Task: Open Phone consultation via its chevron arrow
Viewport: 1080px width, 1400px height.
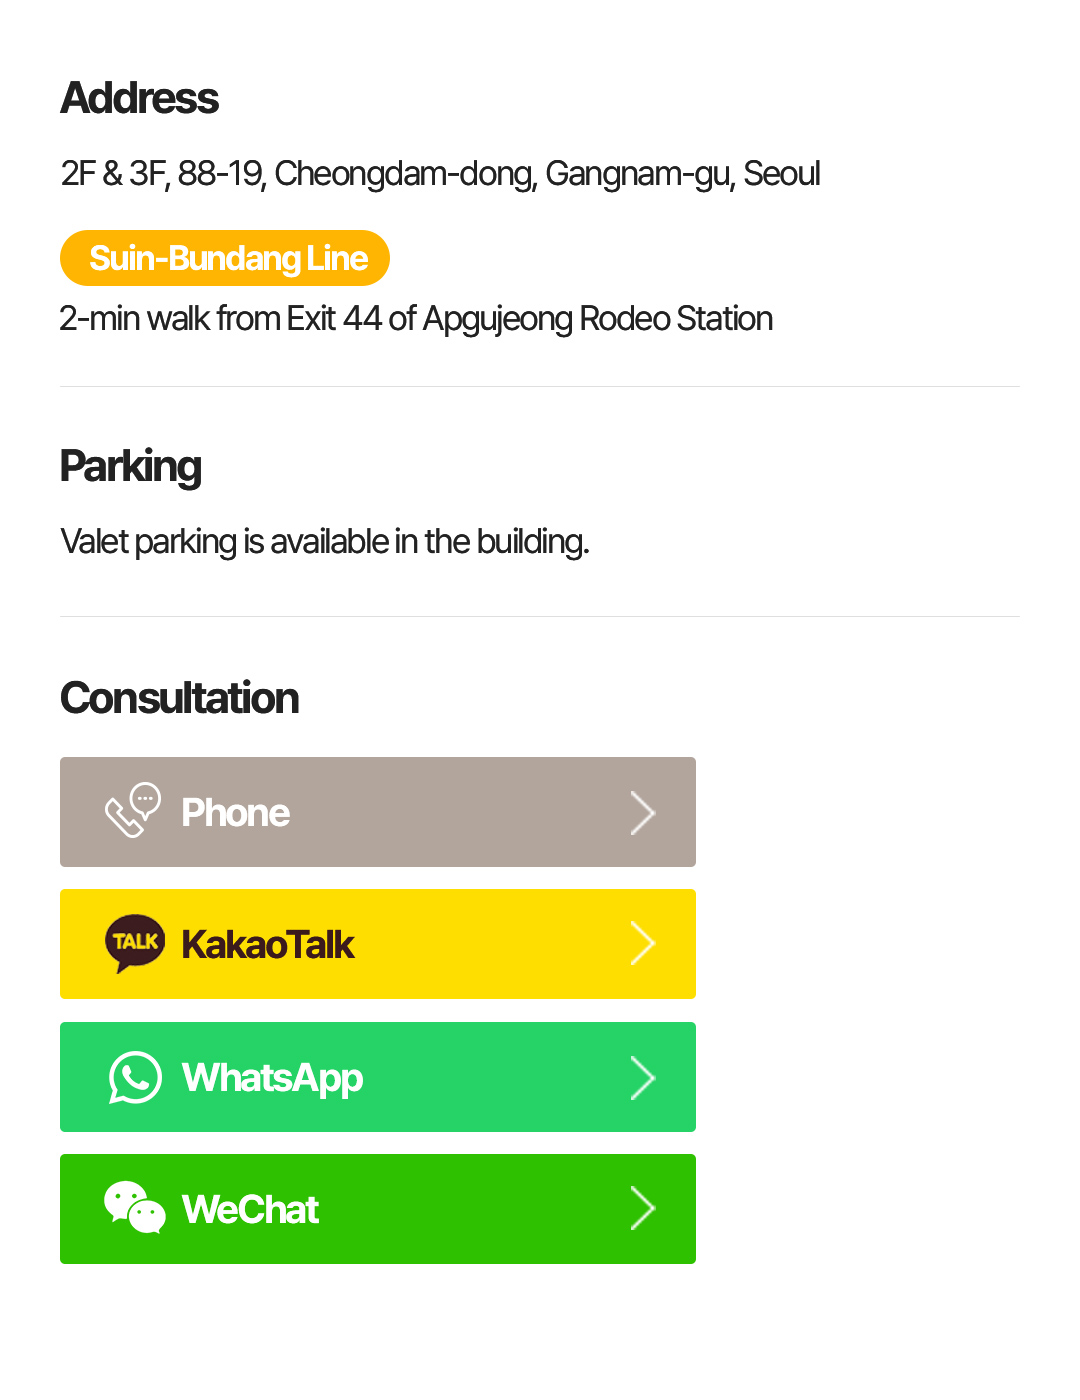Action: pyautogui.click(x=642, y=813)
